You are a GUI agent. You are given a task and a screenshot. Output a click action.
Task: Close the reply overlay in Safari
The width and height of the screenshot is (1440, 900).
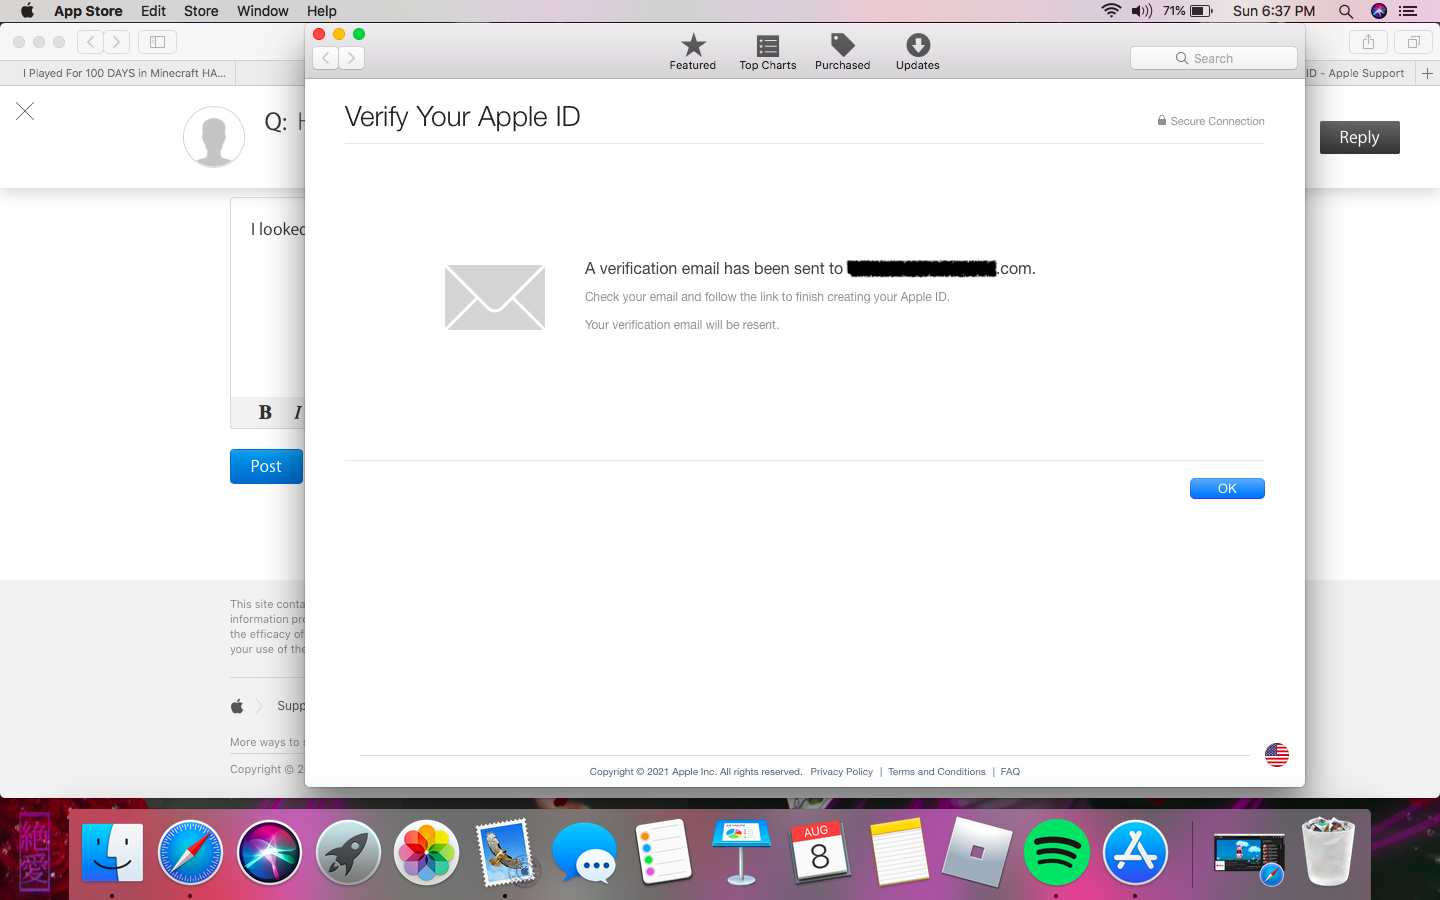click(x=25, y=111)
